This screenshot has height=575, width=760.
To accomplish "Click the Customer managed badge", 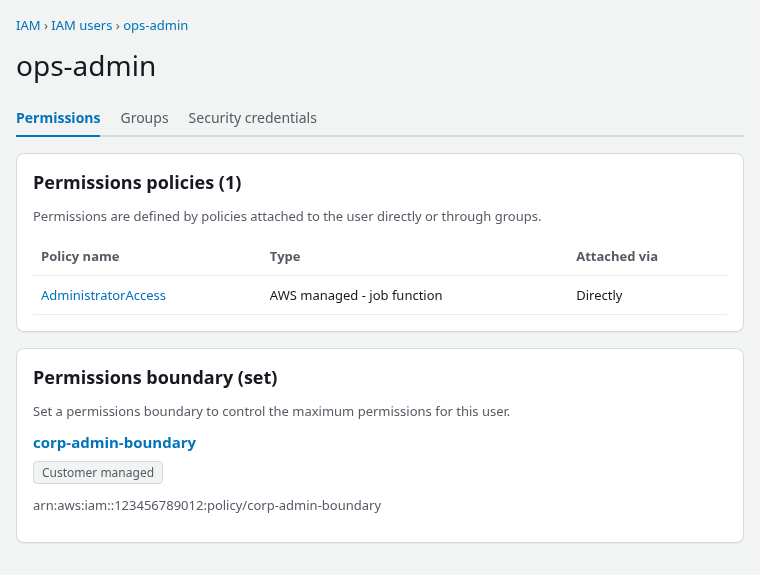I will click(x=98, y=473).
